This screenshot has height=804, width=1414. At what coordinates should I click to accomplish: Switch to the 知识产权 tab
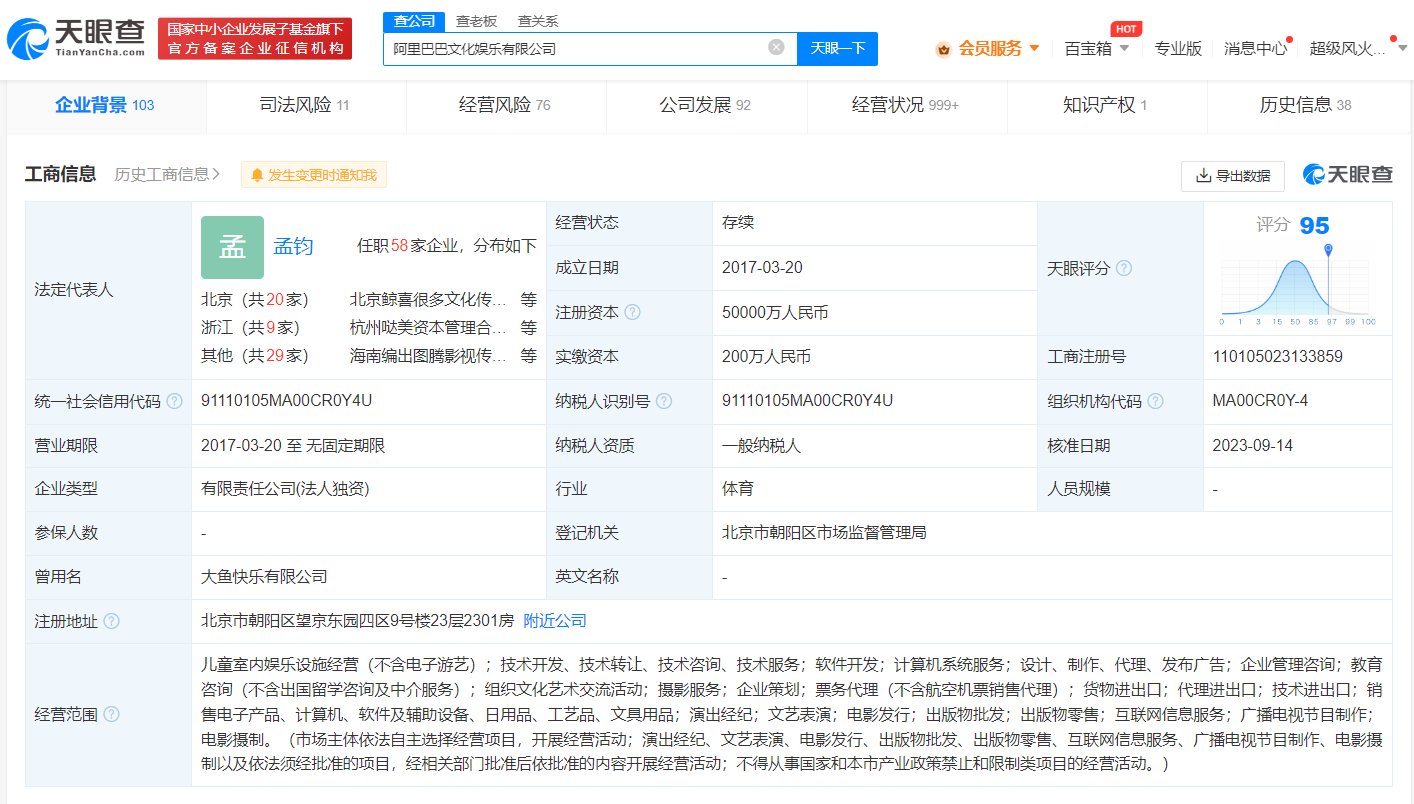[x=1106, y=105]
